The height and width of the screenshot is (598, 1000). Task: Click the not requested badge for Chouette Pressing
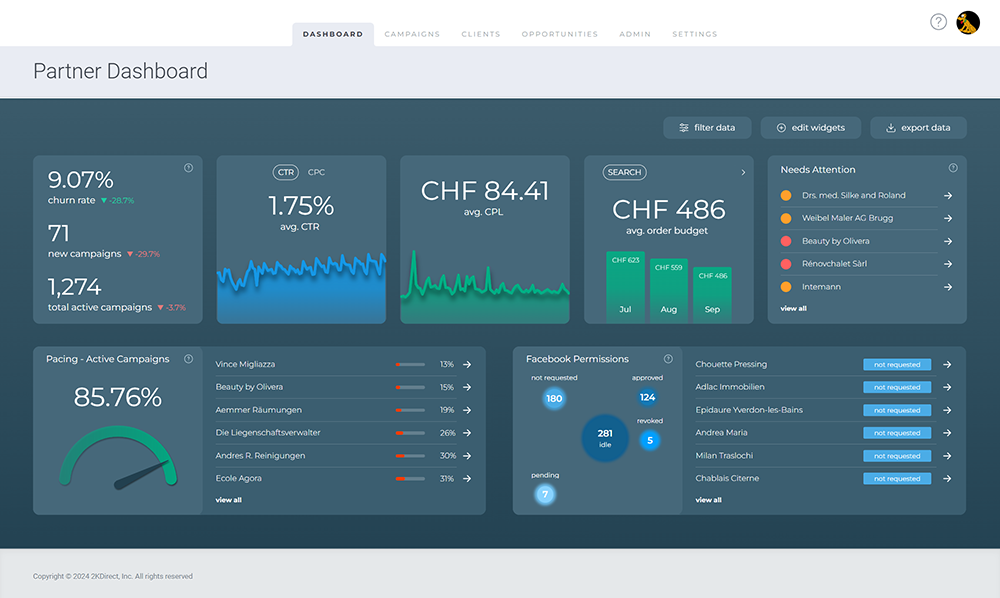[x=897, y=364]
